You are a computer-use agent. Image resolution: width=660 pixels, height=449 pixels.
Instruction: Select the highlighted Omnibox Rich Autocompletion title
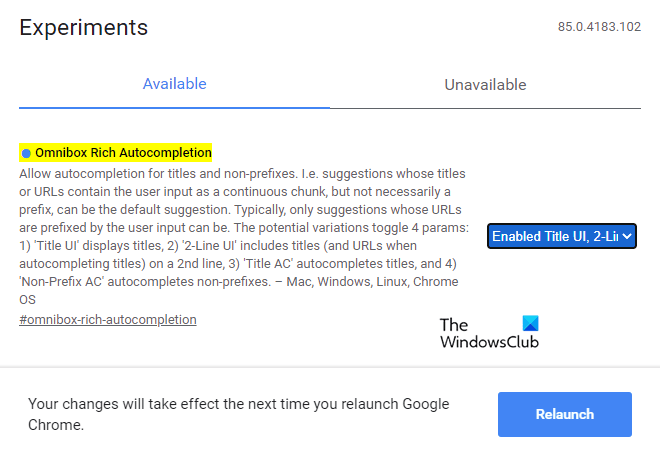[123, 153]
